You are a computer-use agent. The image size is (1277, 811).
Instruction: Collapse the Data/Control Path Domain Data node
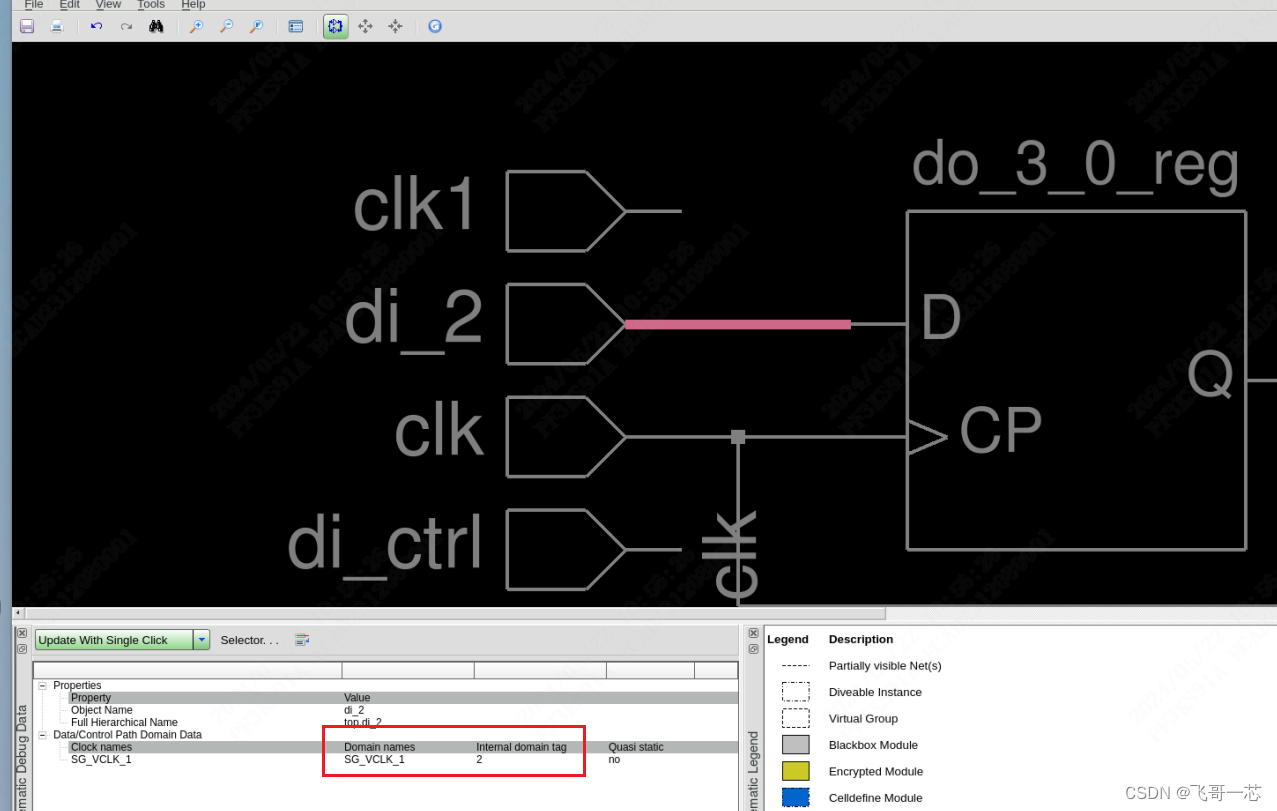(41, 734)
